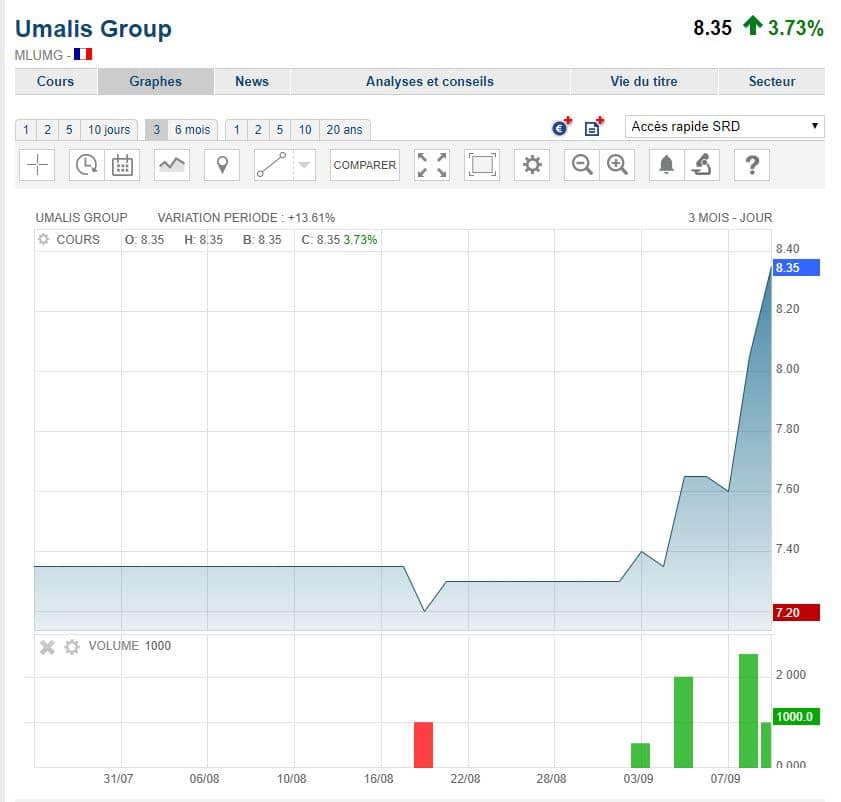Toggle fullscreen frame icon
This screenshot has width=841, height=802.
[x=482, y=165]
